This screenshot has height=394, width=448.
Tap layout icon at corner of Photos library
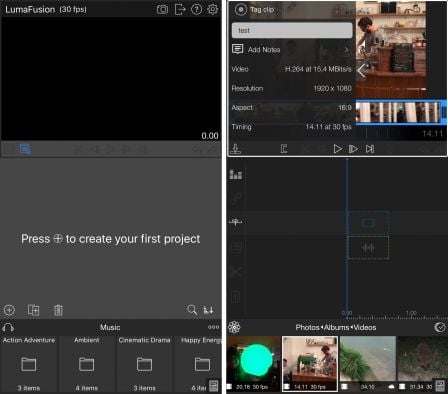pos(440,385)
